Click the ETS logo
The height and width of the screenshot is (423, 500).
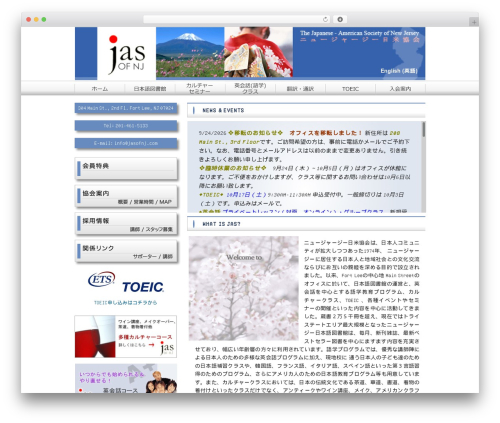click(102, 279)
